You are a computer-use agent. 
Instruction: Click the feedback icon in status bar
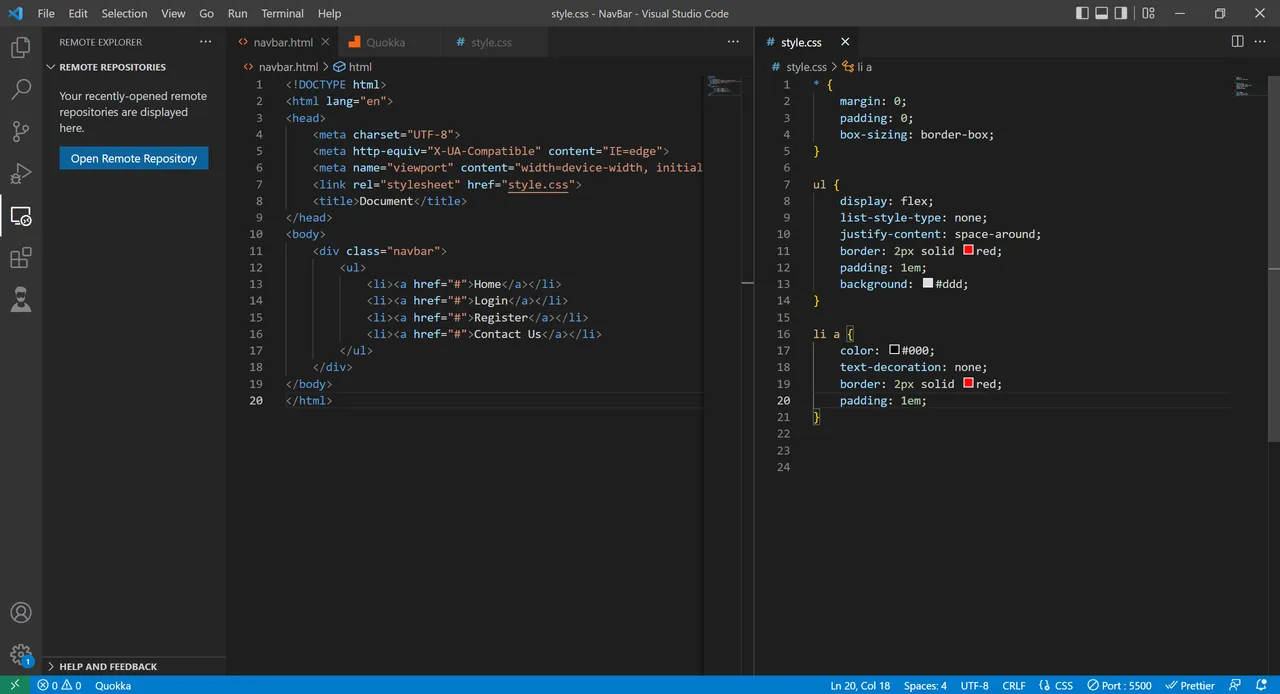(x=1237, y=685)
